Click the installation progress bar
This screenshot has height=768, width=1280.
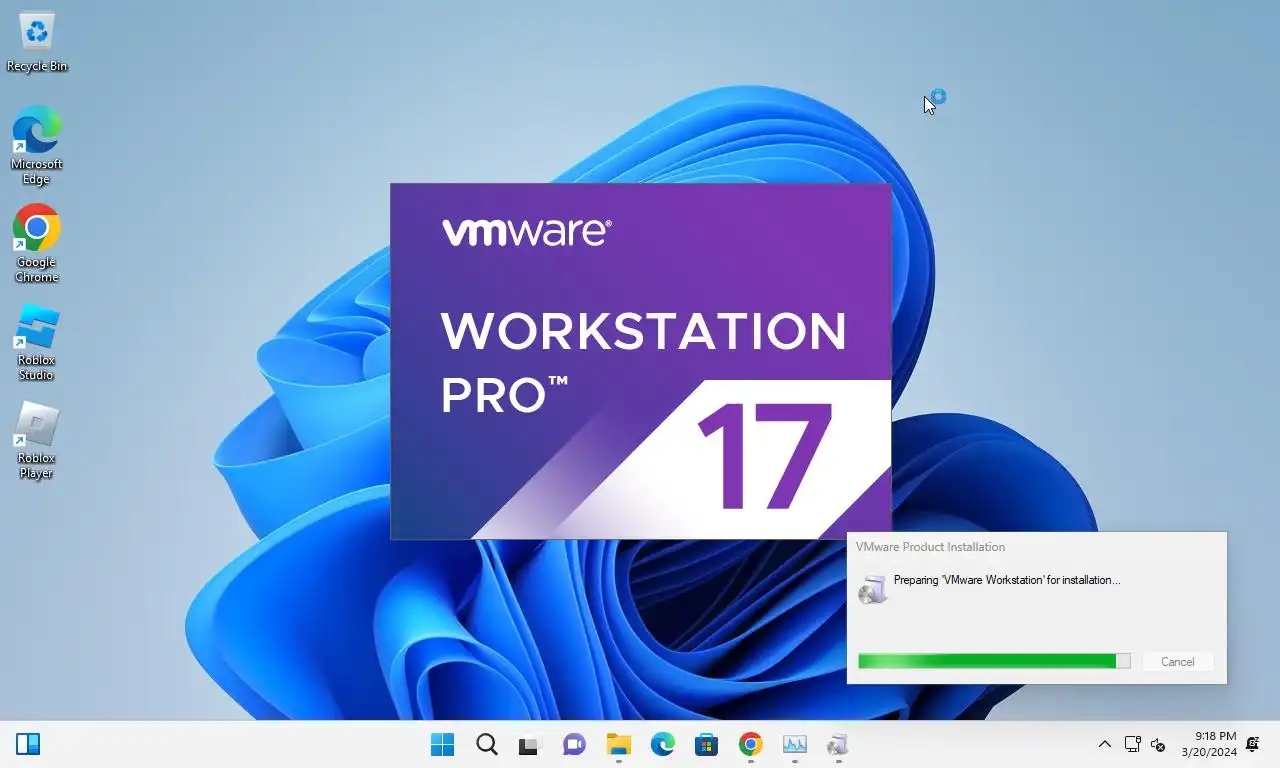994,661
